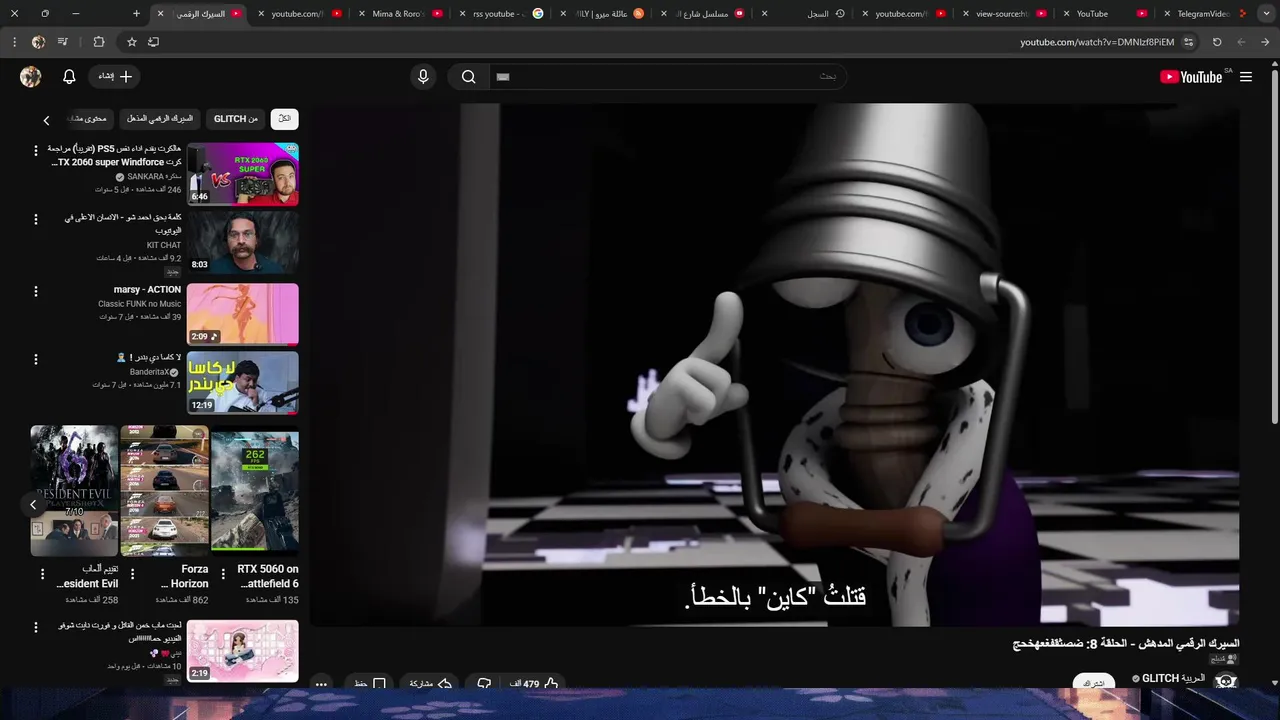The height and width of the screenshot is (720, 1280).
Task: Reload the page with refresh icon
Action: click(x=1217, y=42)
